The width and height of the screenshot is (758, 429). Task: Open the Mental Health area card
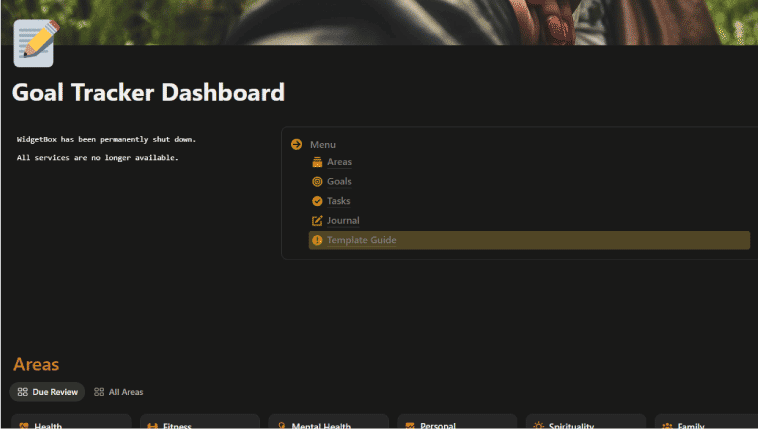(x=329, y=422)
